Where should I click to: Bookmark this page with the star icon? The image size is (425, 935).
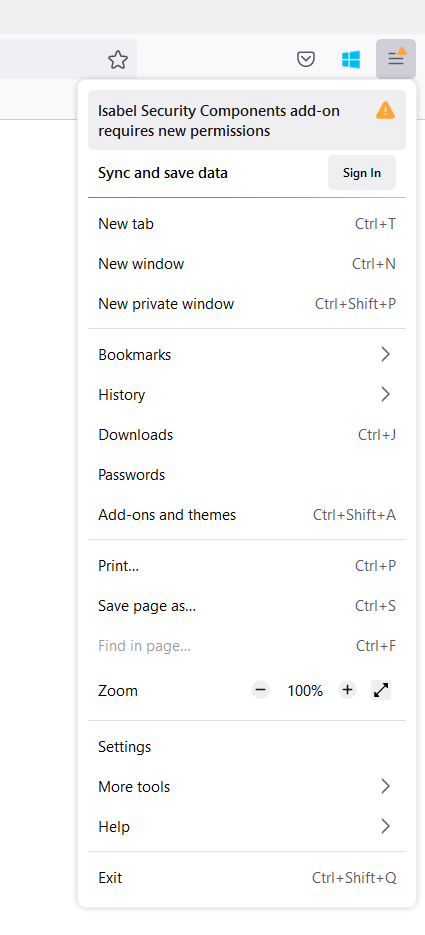(118, 59)
